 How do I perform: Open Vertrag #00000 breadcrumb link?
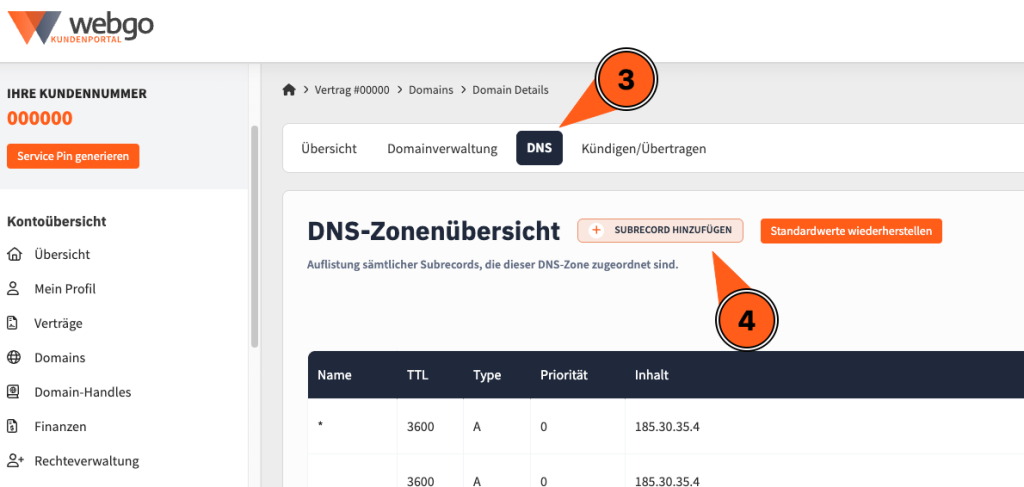(x=353, y=90)
